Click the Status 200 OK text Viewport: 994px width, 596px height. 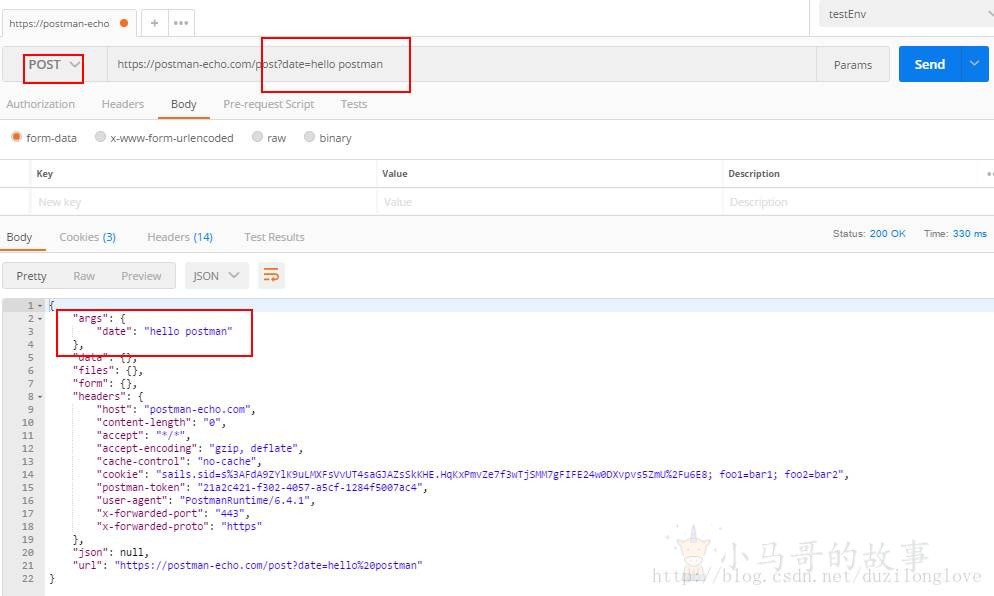869,233
